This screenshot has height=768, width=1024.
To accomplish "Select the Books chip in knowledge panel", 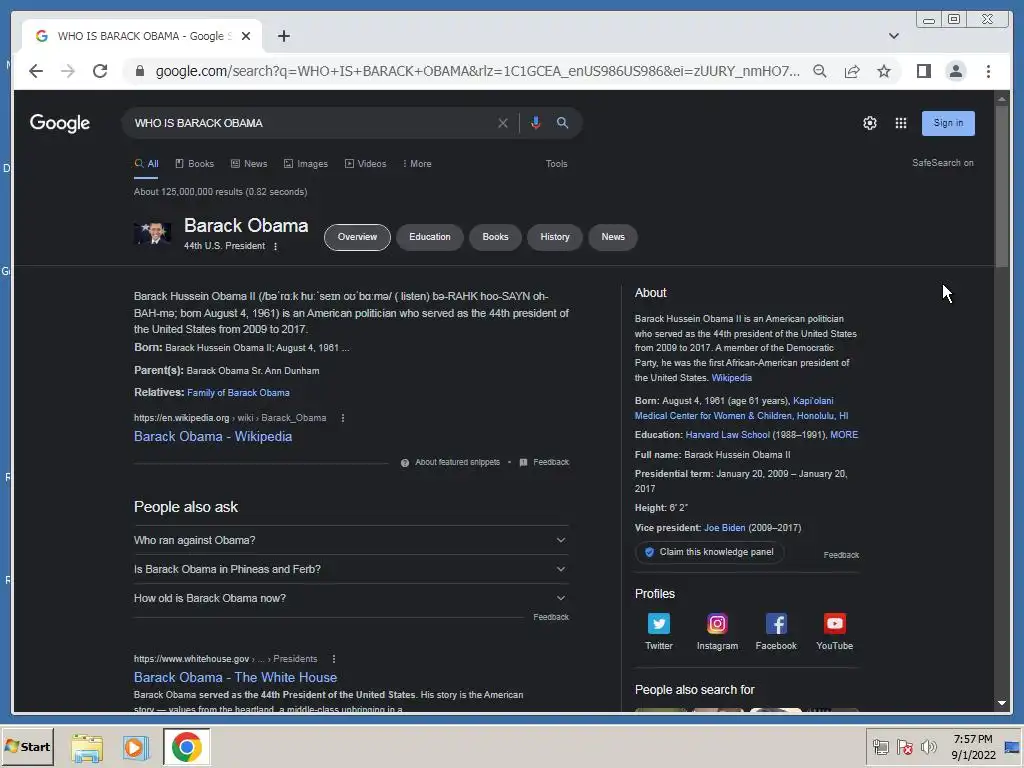I will (495, 237).
